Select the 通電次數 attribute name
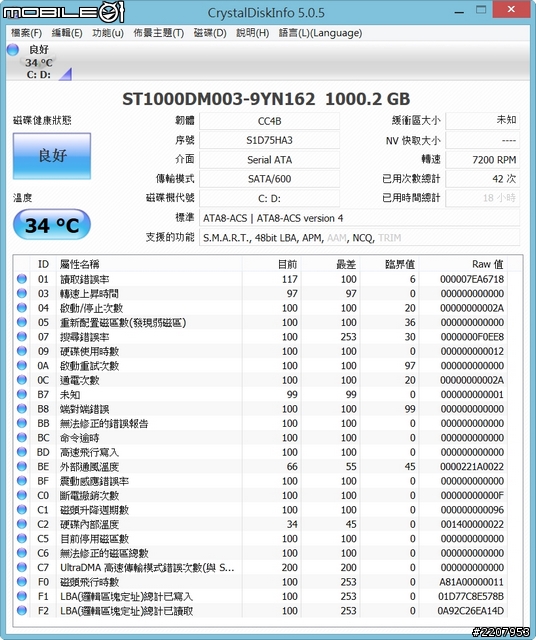 point(80,380)
